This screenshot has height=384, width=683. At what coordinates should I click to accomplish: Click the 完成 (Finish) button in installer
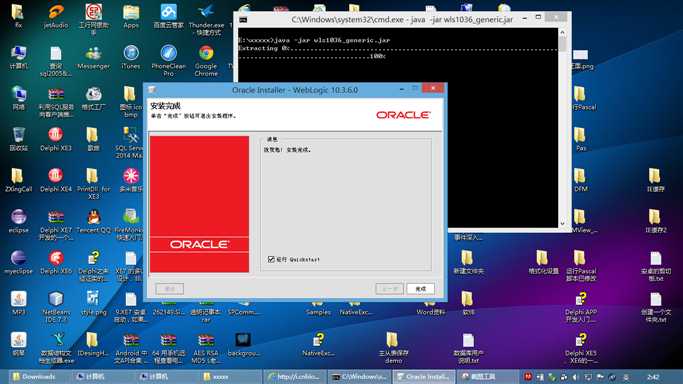click(x=420, y=289)
